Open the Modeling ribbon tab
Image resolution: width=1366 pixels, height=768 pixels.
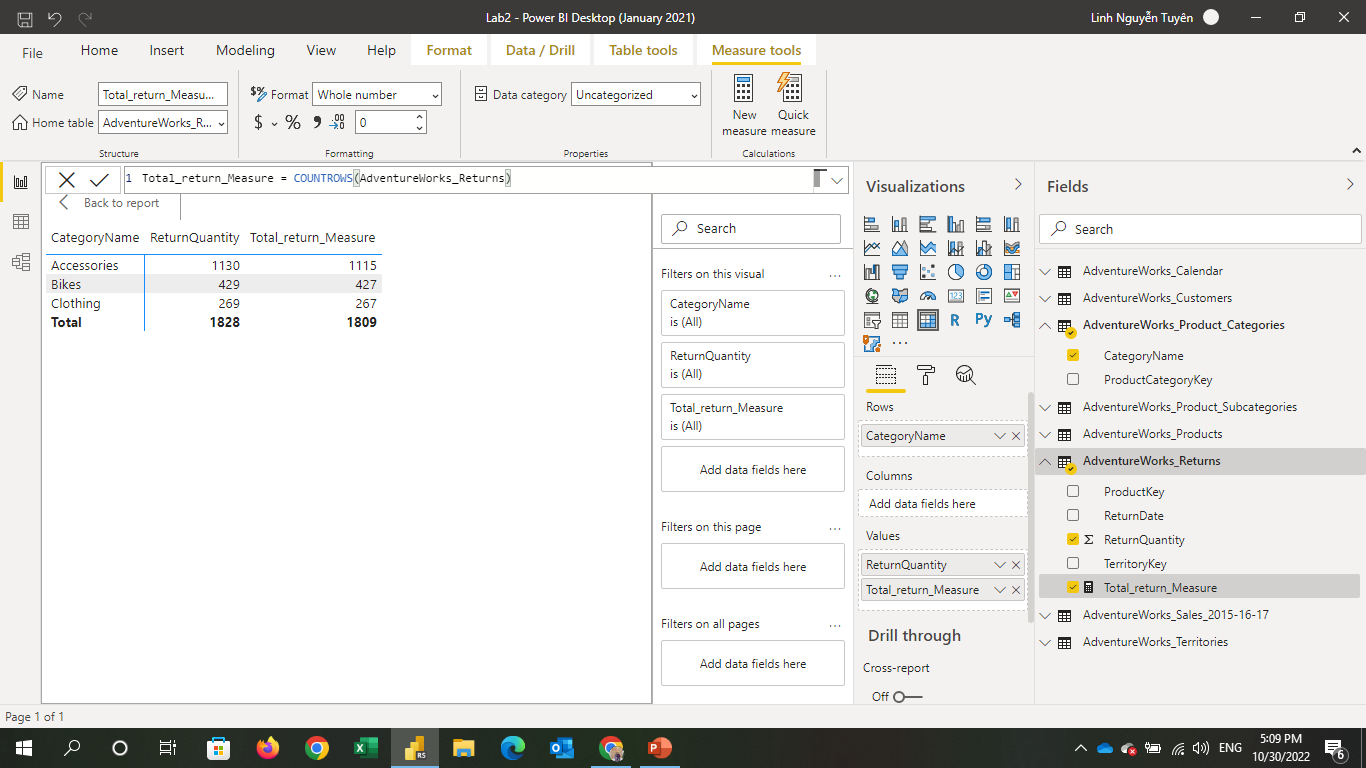point(245,50)
